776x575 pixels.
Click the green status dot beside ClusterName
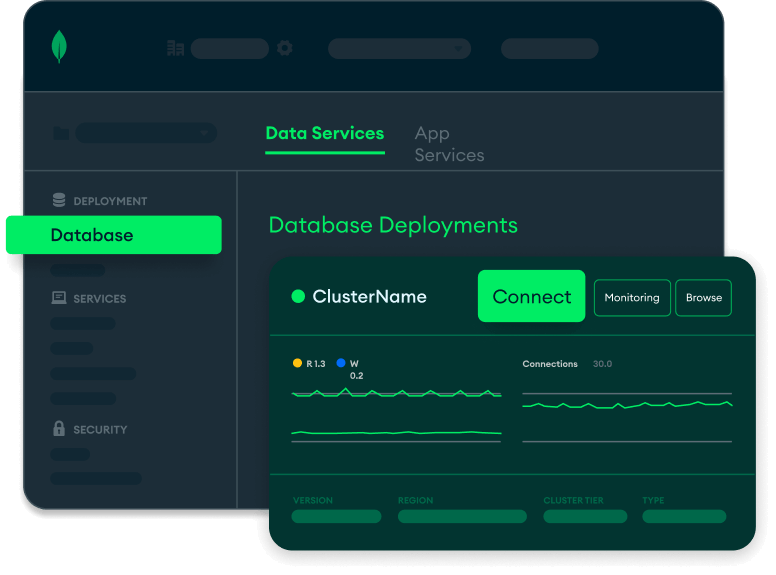[297, 297]
